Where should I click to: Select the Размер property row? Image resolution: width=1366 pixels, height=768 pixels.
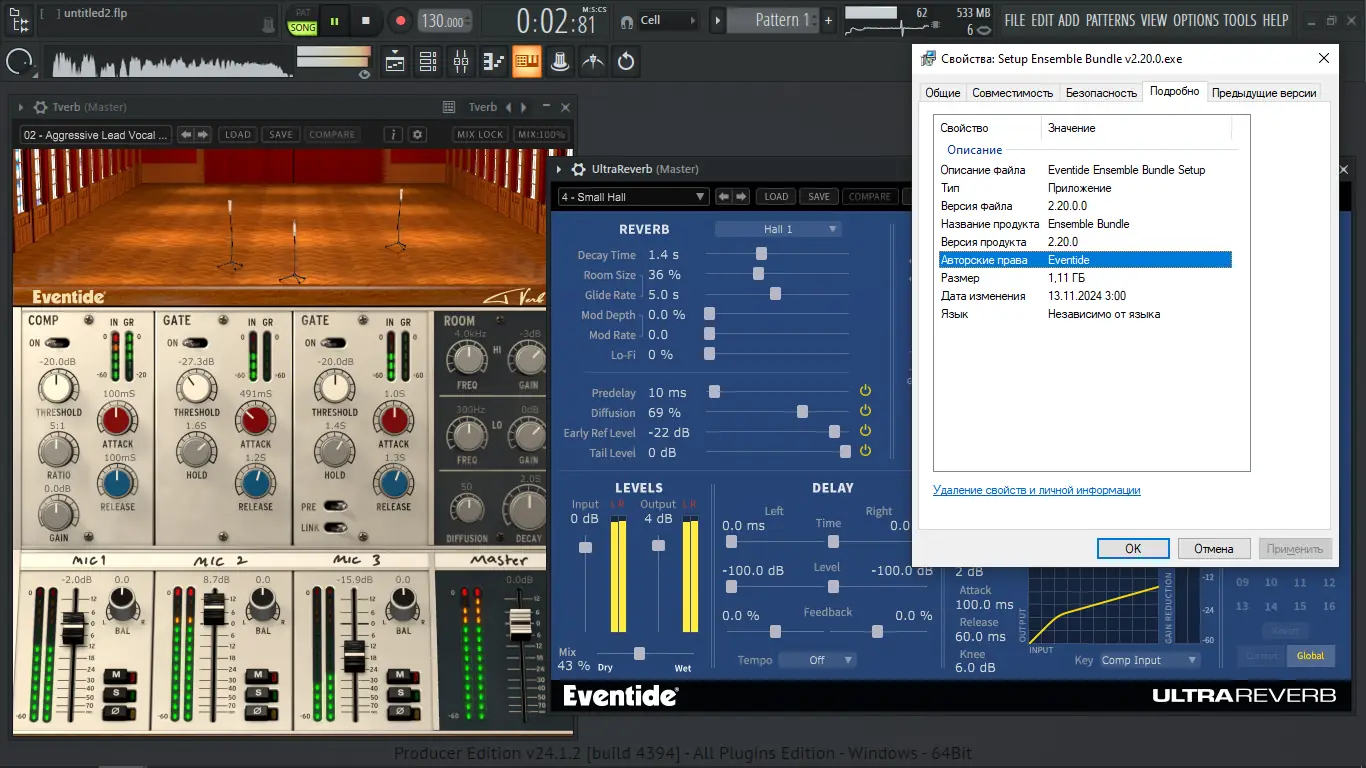1085,278
